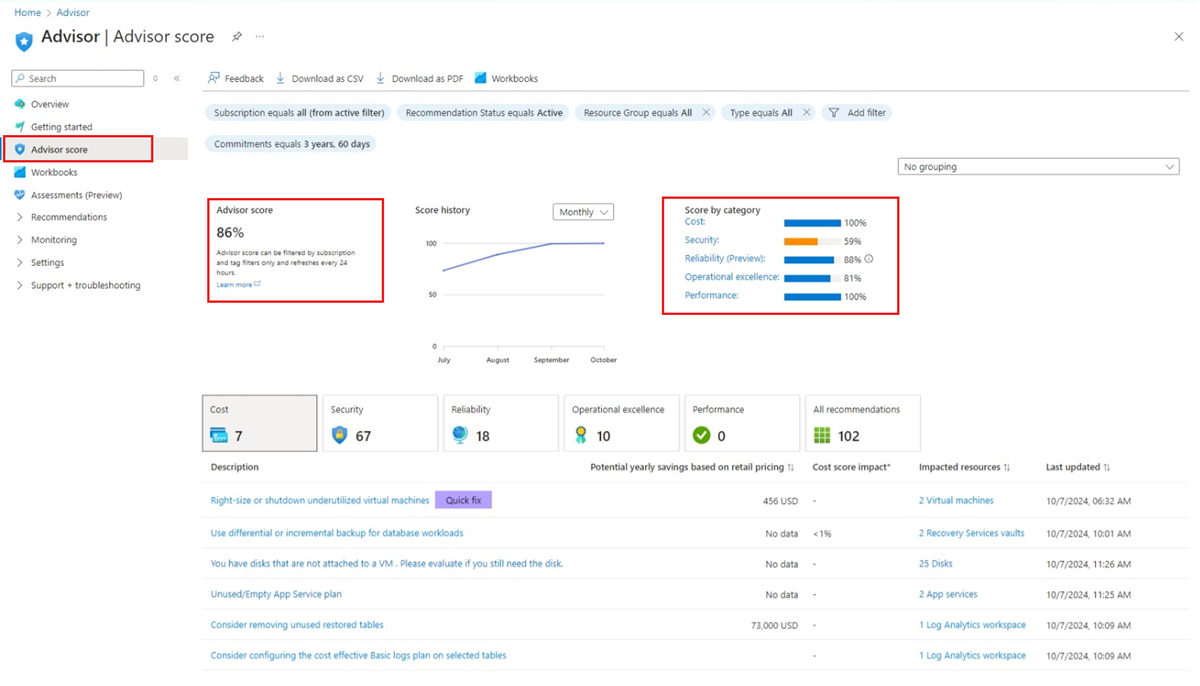This screenshot has height=686, width=1200.
Task: Open the Learn more link under Advisor score
Action: click(232, 284)
